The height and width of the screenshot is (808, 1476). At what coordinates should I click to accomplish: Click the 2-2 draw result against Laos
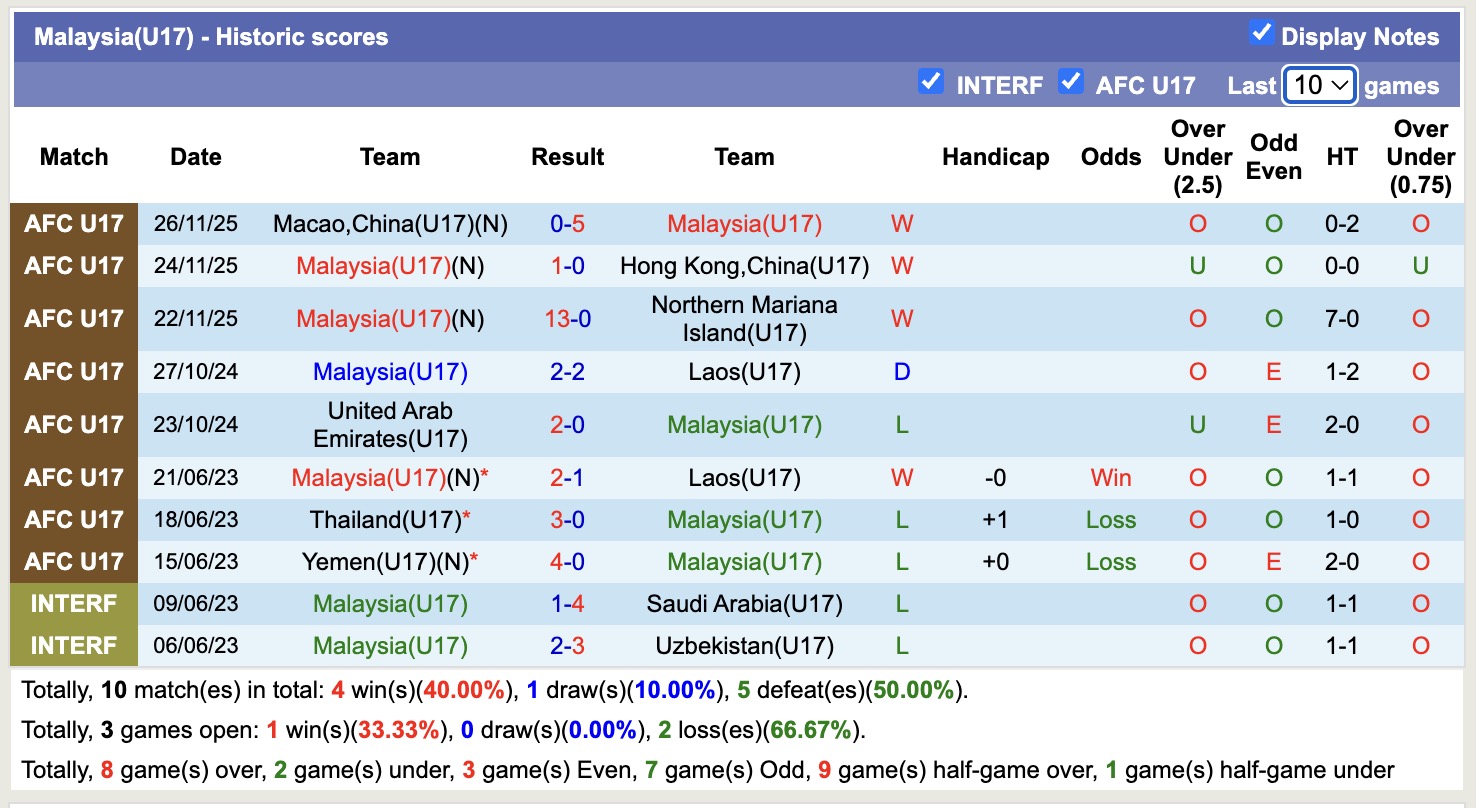click(567, 372)
